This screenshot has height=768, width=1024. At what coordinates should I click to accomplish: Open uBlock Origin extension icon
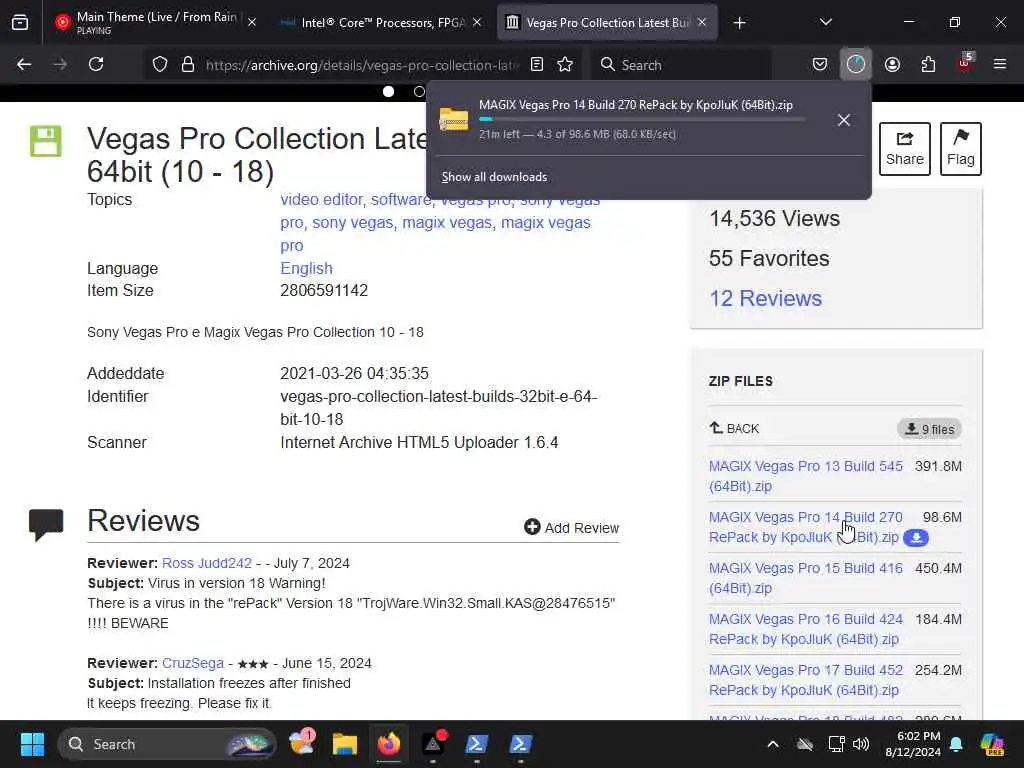965,63
